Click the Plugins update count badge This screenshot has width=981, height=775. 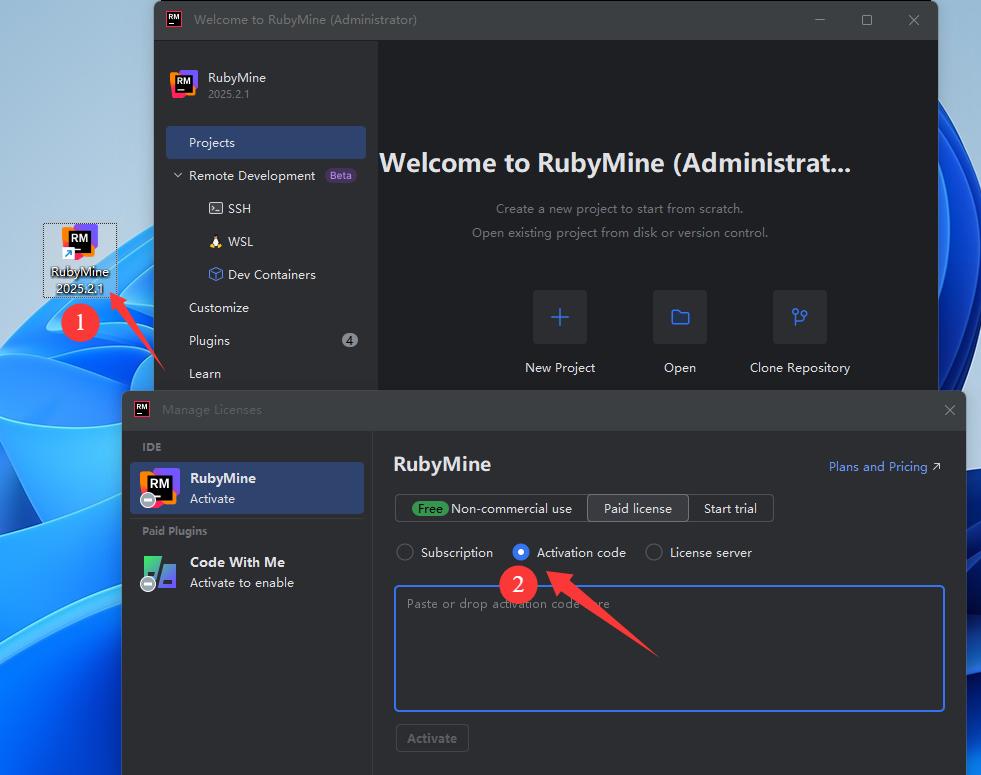pos(350,340)
